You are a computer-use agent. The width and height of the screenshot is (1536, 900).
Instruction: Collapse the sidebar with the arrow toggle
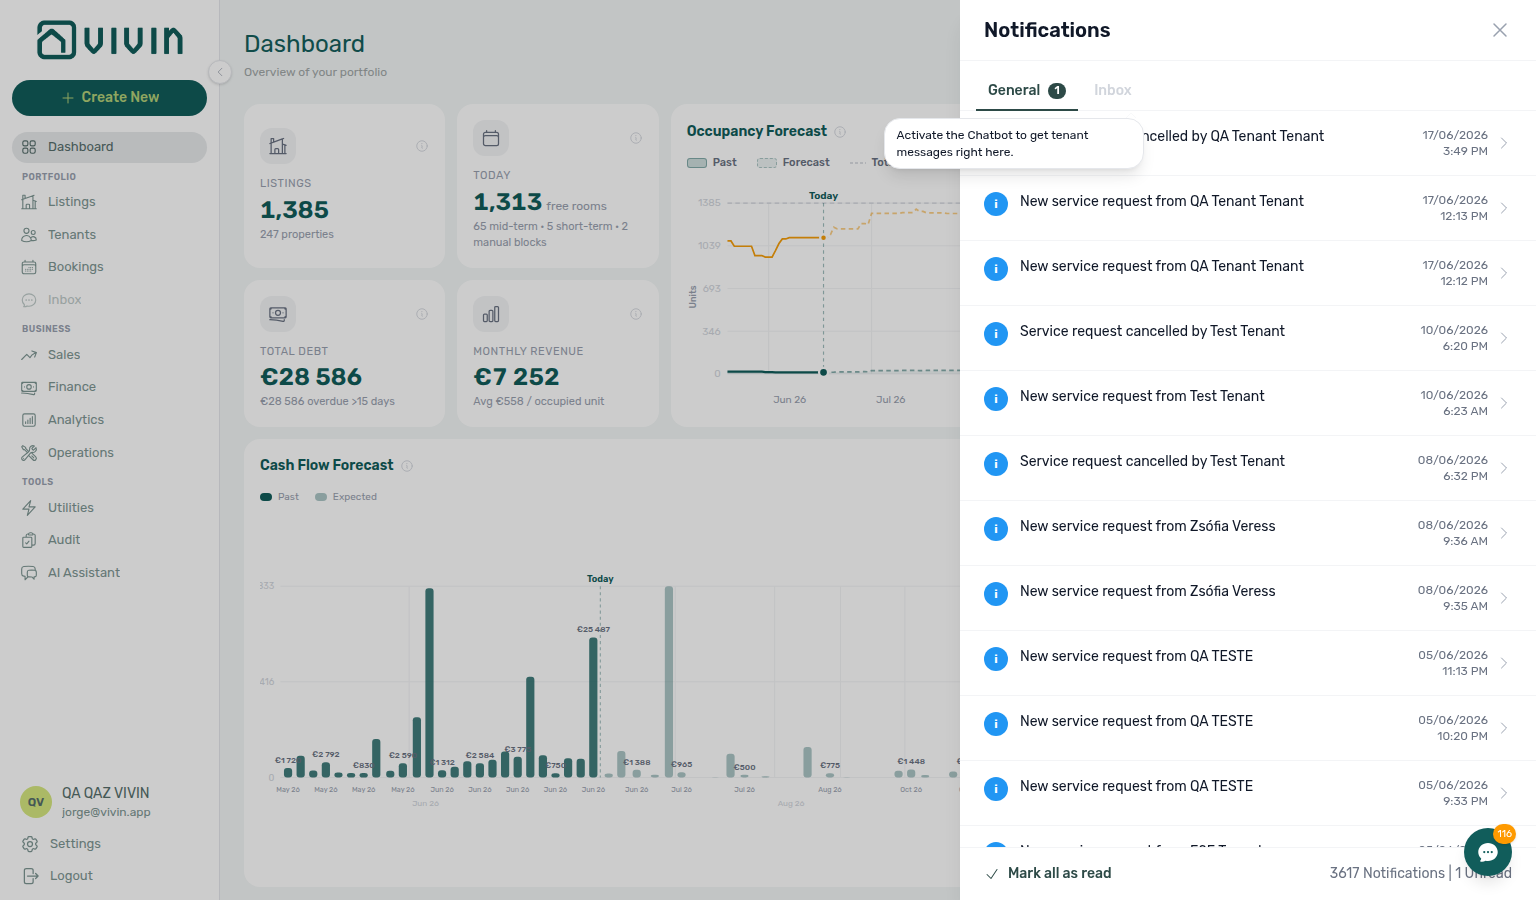tap(220, 72)
